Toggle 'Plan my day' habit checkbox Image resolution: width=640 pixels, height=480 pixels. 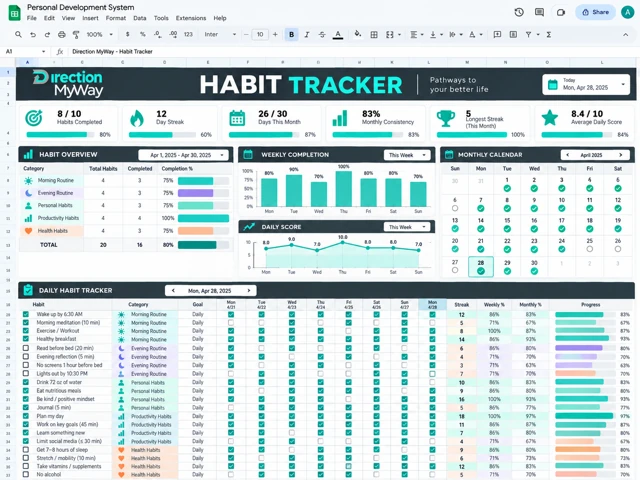26,416
